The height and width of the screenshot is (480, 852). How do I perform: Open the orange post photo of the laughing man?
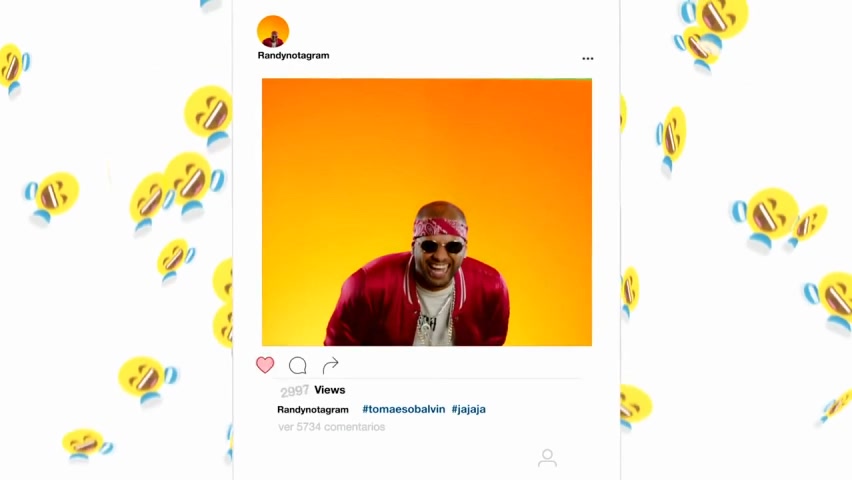[x=427, y=212]
